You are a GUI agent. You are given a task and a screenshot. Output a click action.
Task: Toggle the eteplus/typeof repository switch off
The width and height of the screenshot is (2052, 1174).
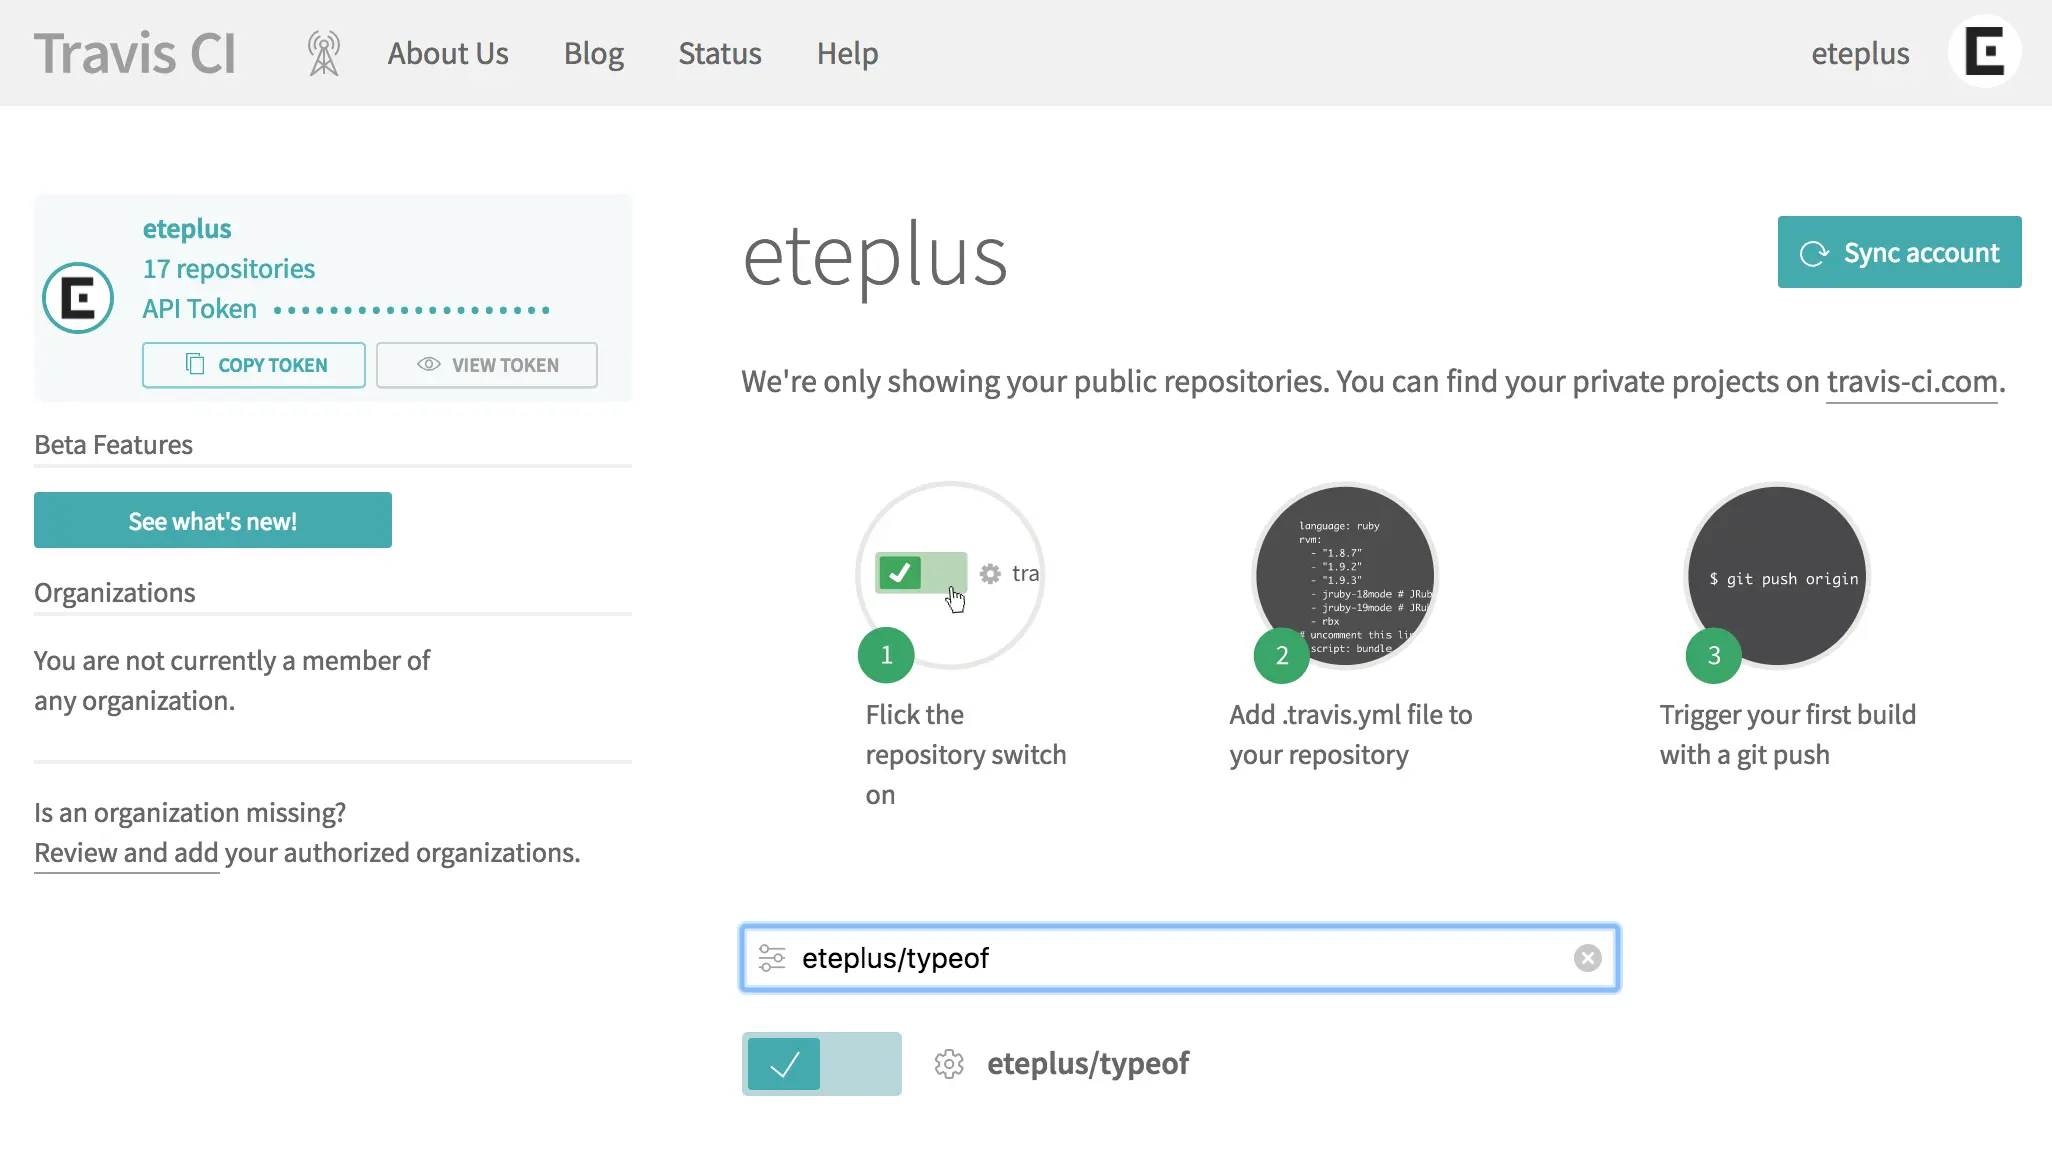(x=821, y=1063)
